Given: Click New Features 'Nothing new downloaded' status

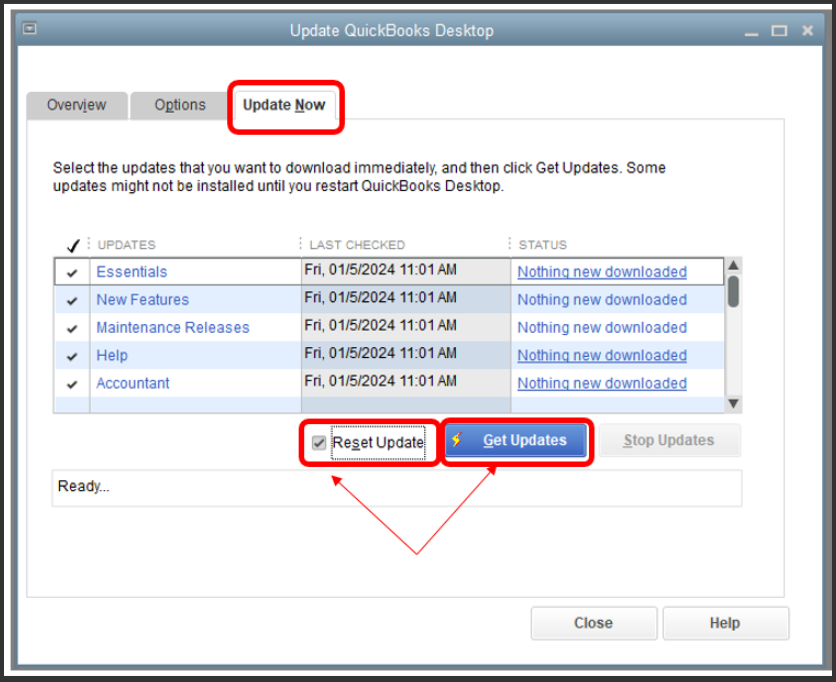Looking at the screenshot, I should (602, 300).
